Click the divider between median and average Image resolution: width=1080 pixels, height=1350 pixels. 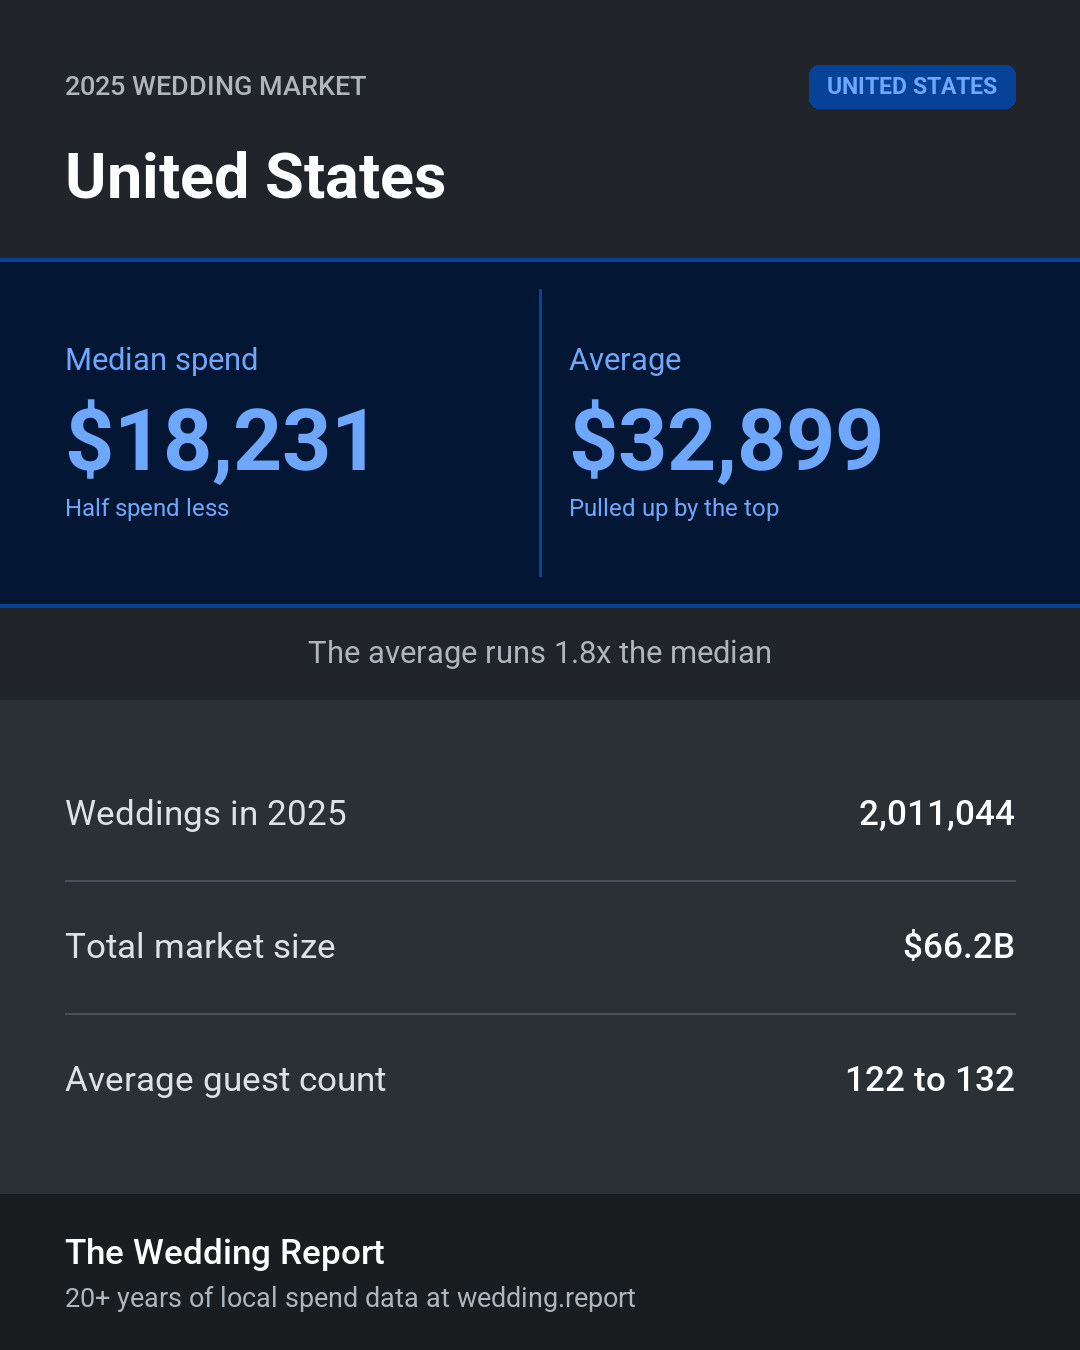tap(540, 433)
